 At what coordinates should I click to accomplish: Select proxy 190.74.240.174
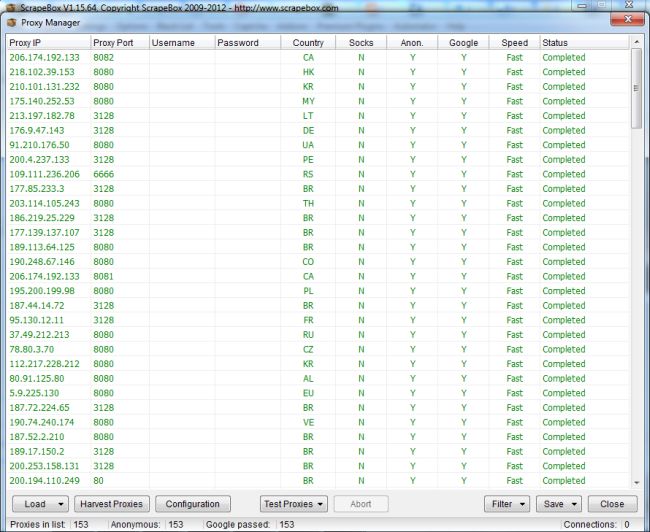(42, 423)
